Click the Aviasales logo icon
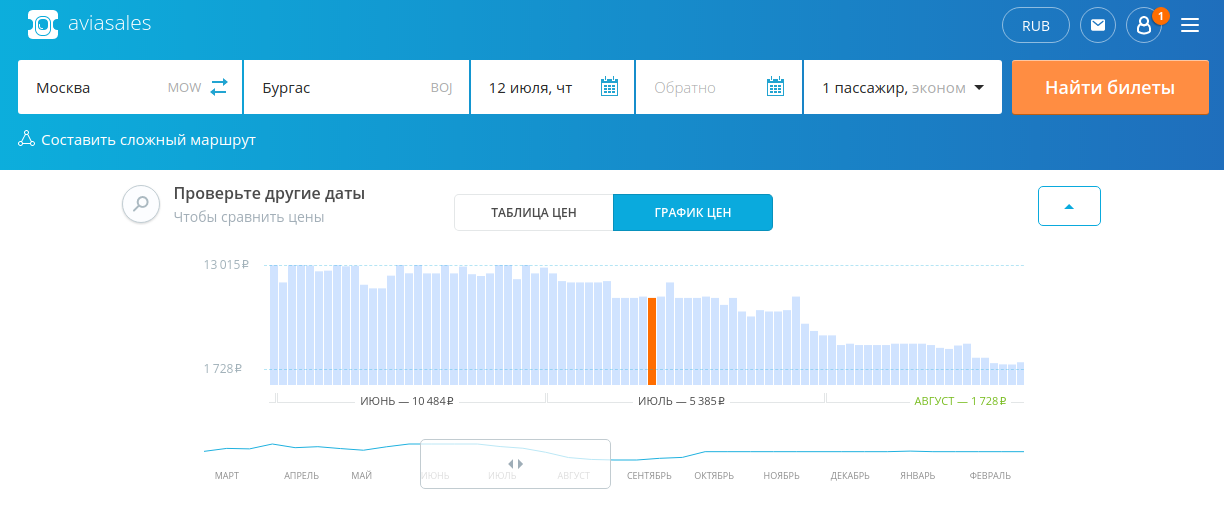The image size is (1224, 509). coord(42,24)
